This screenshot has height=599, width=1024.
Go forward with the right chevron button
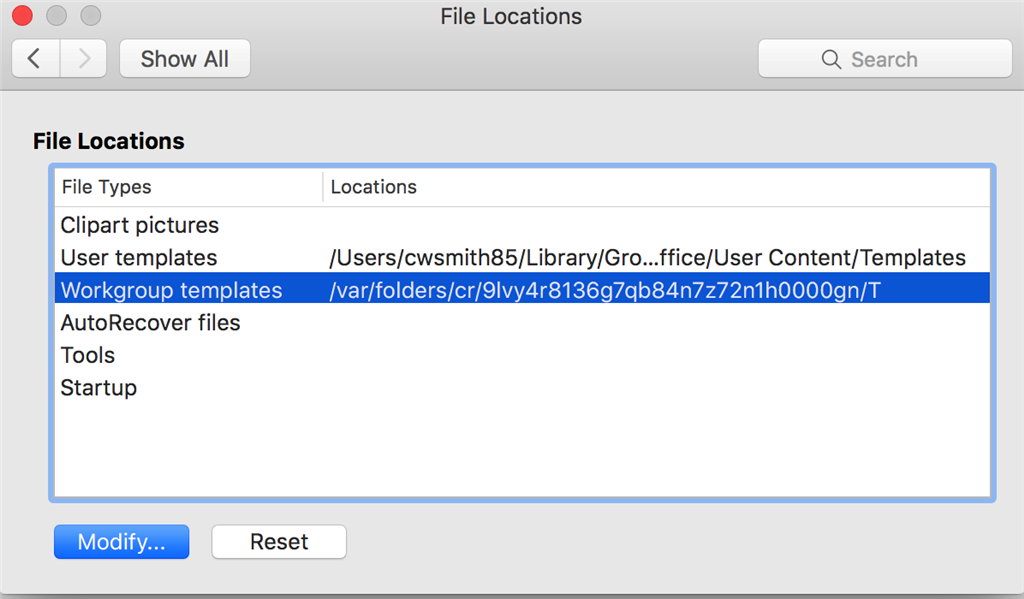(84, 59)
